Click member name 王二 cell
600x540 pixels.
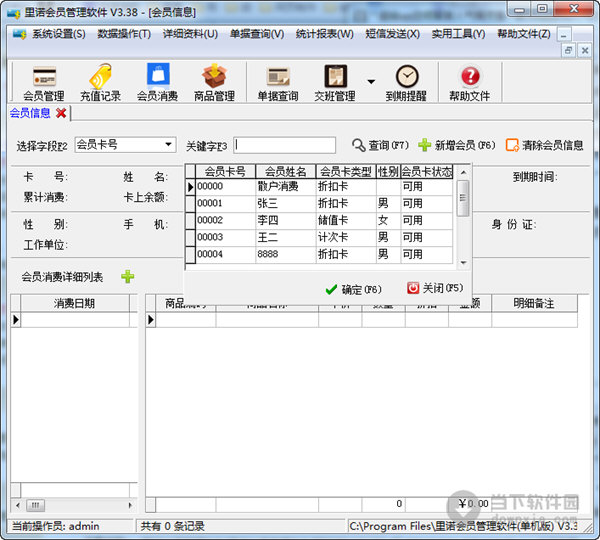pyautogui.click(x=285, y=237)
